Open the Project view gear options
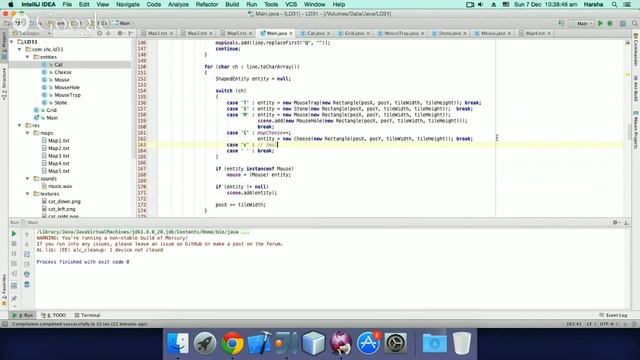Image resolution: width=640 pixels, height=360 pixels. tap(120, 33)
